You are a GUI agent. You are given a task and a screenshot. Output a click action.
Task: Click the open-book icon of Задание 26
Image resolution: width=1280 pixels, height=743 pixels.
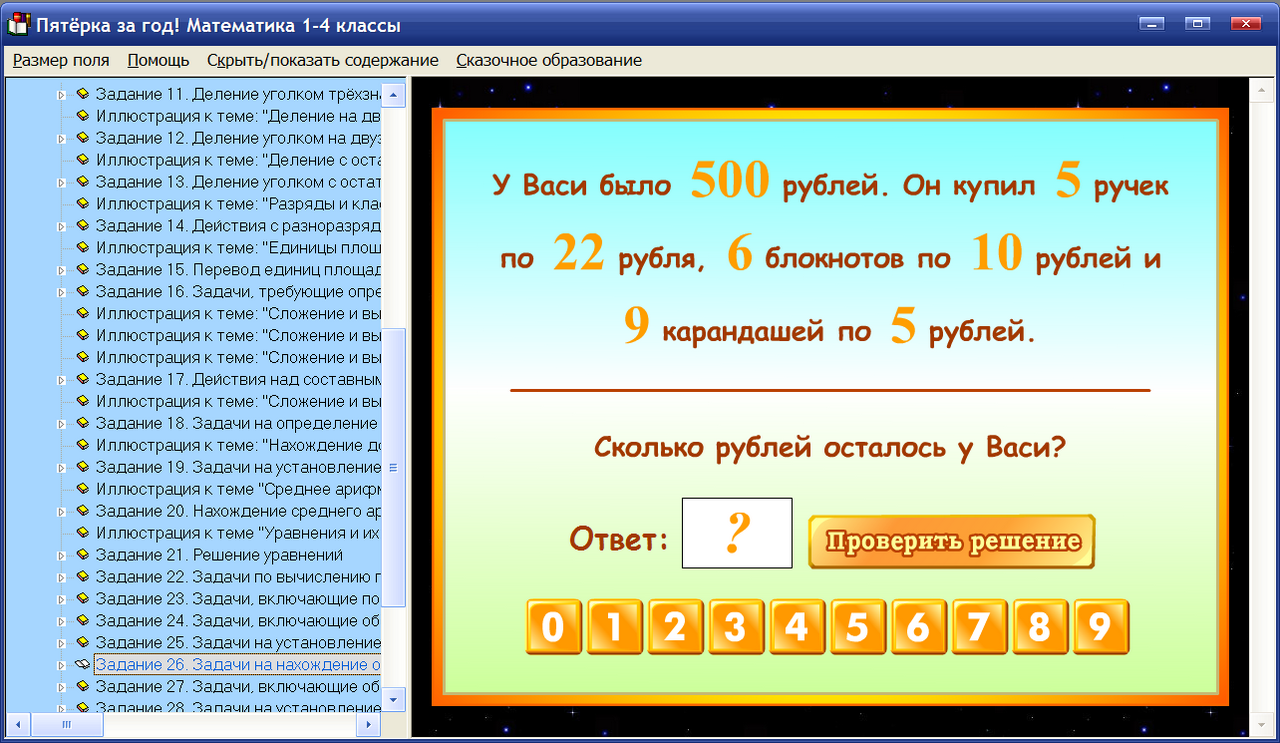click(x=82, y=664)
